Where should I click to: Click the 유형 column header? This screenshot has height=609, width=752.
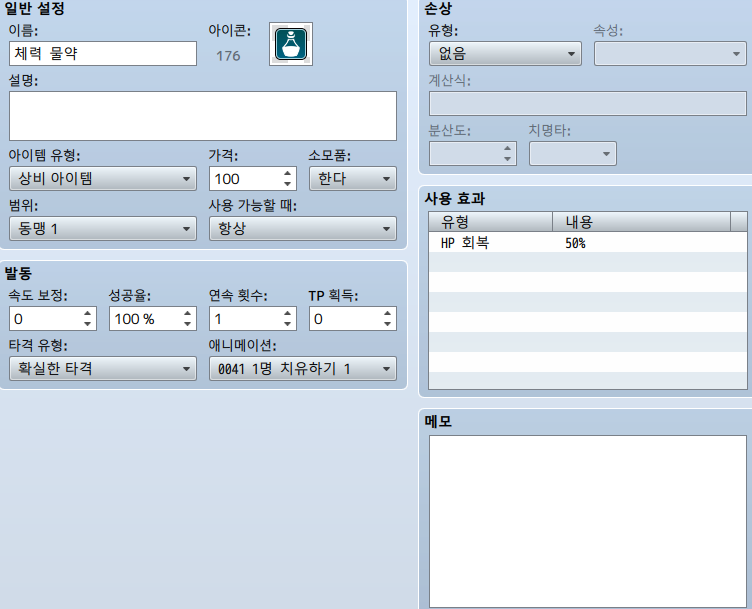click(x=490, y=222)
